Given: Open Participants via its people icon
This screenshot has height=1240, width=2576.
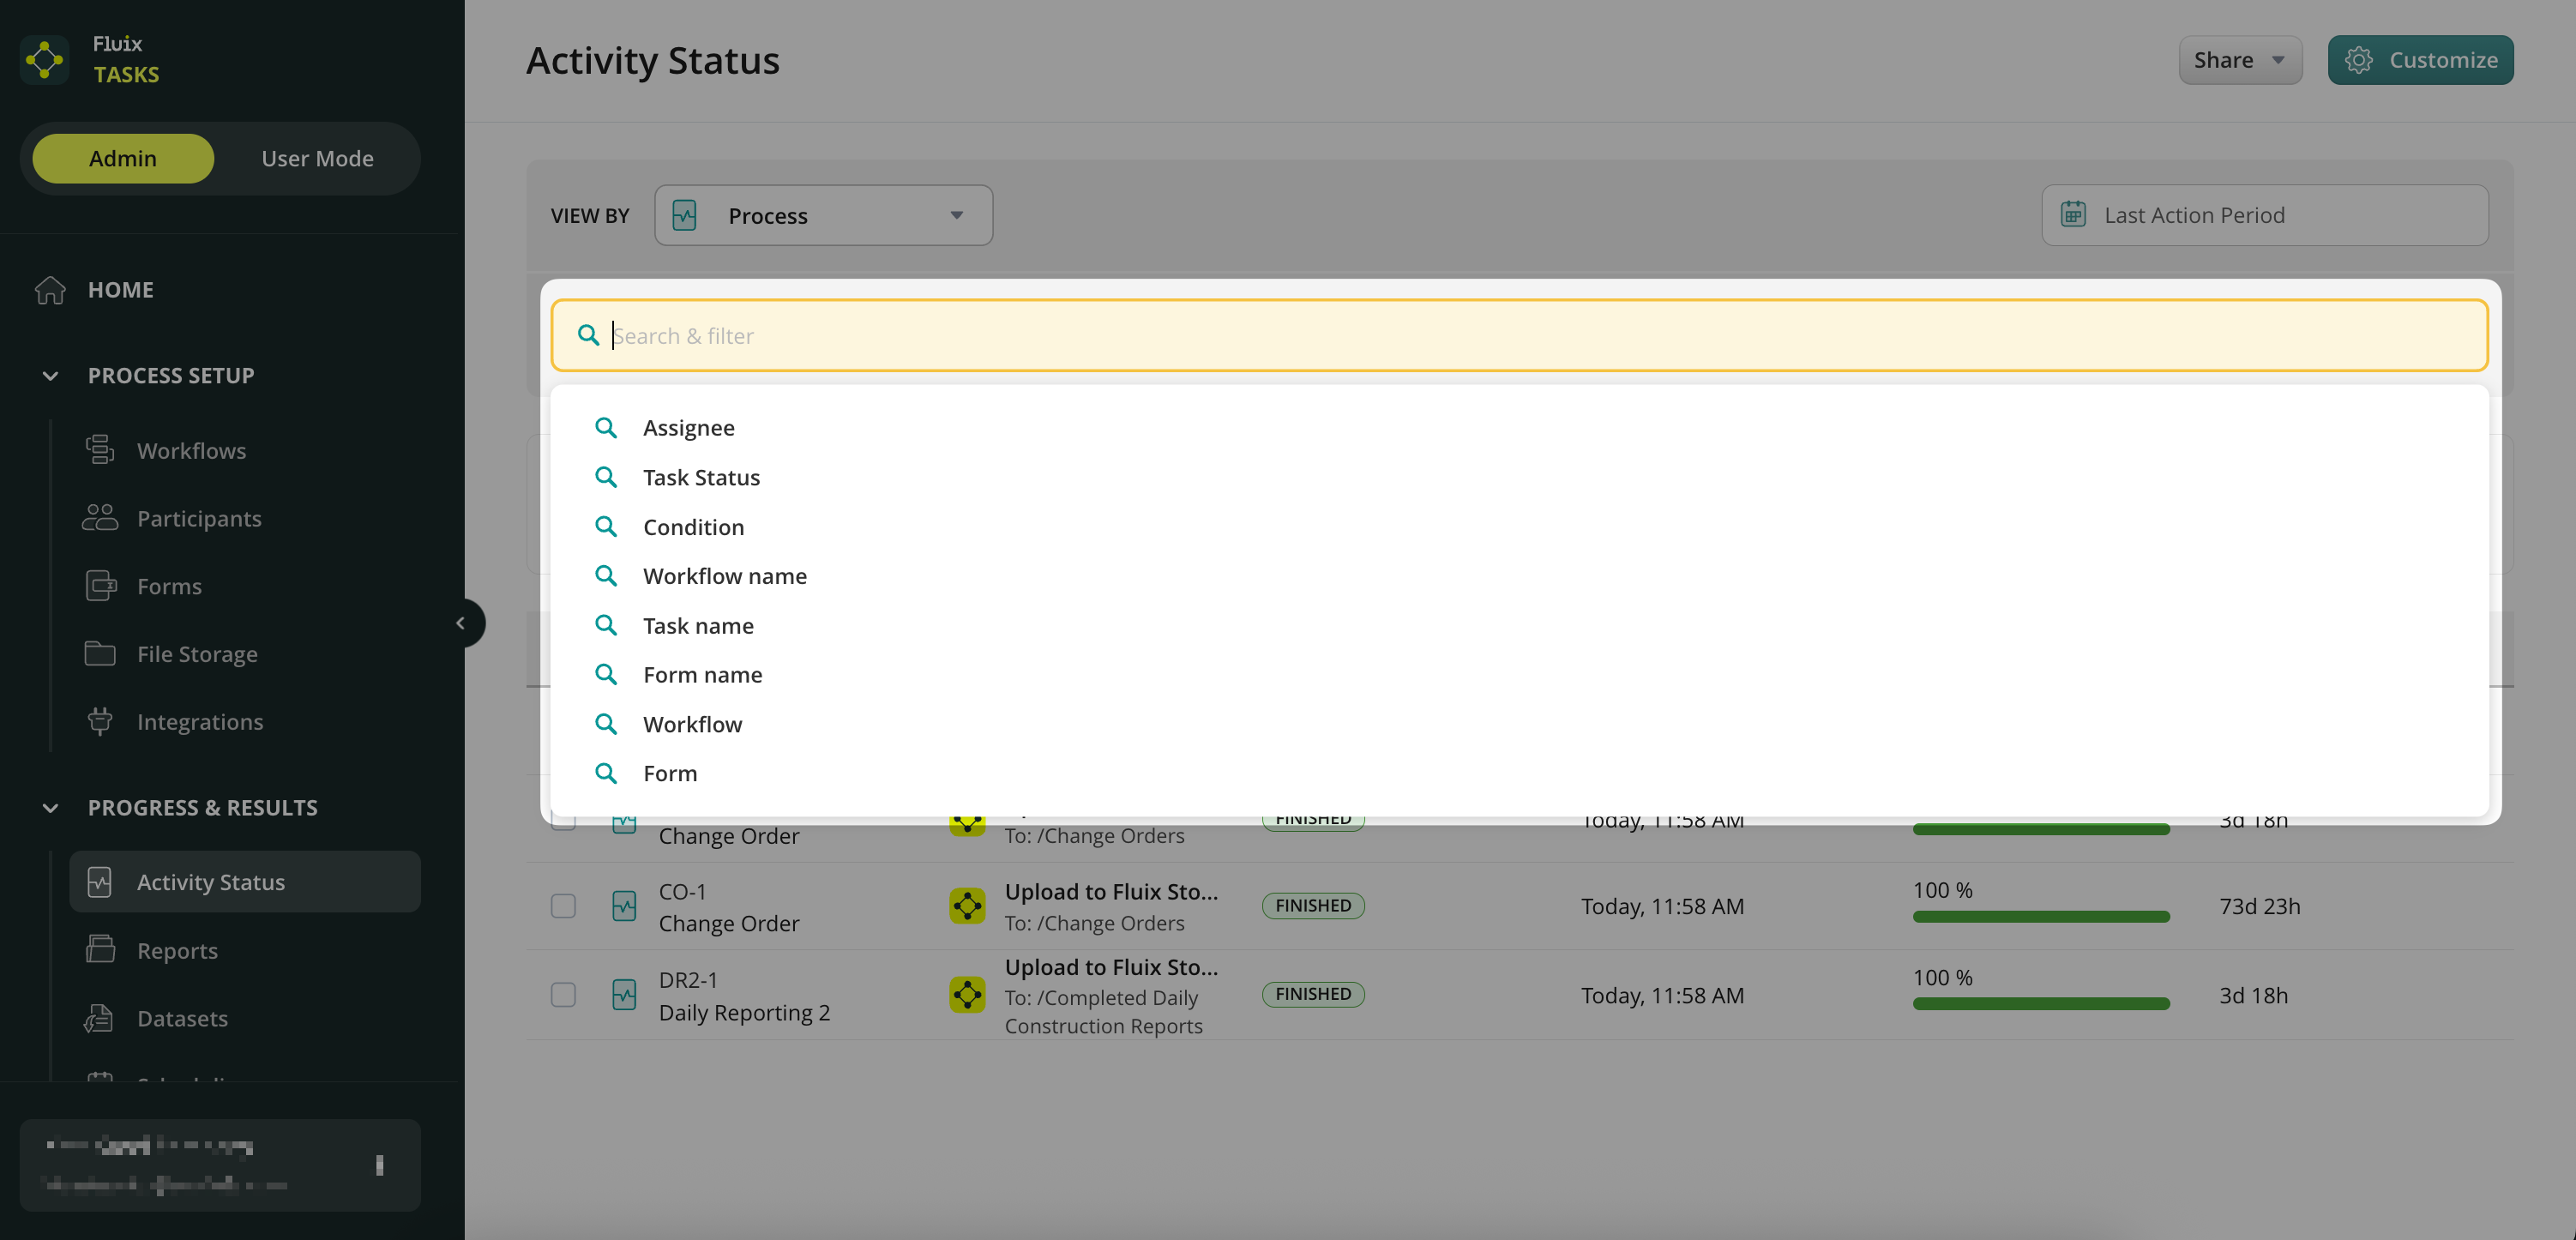Looking at the screenshot, I should pyautogui.click(x=100, y=518).
